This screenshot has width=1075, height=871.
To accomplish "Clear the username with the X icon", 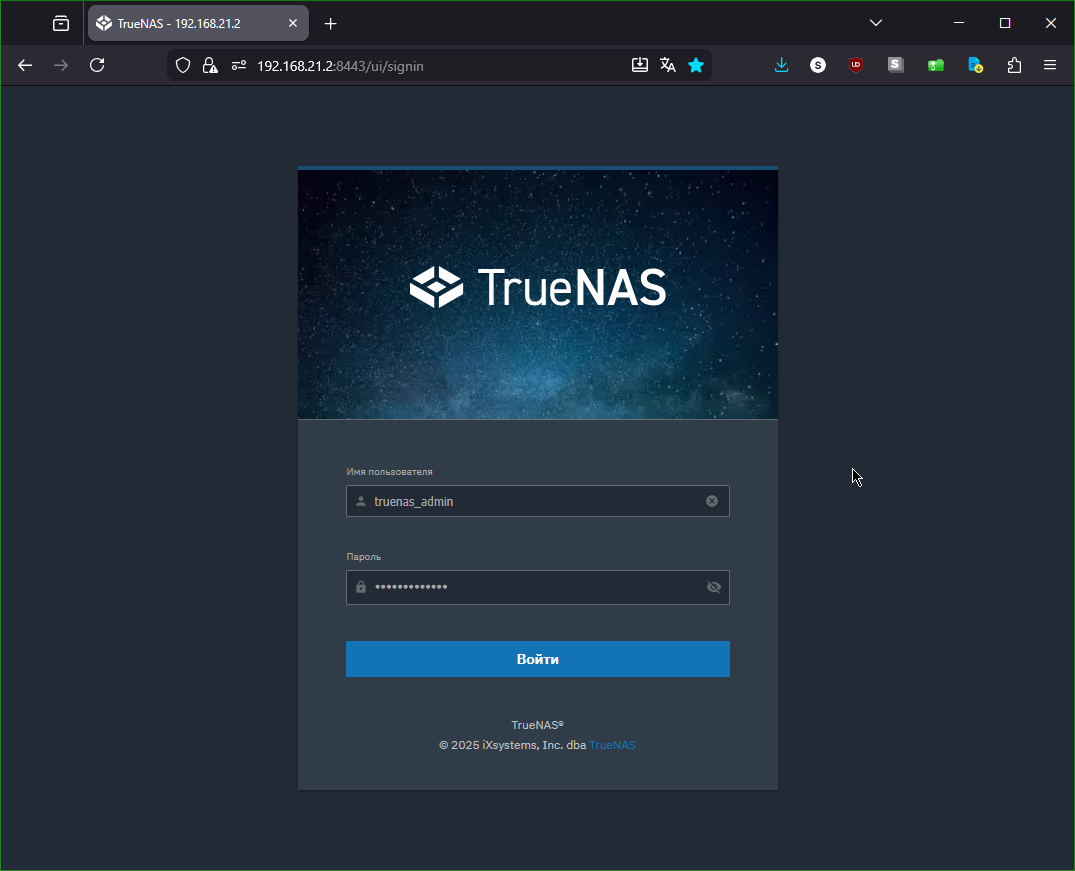I will [712, 501].
